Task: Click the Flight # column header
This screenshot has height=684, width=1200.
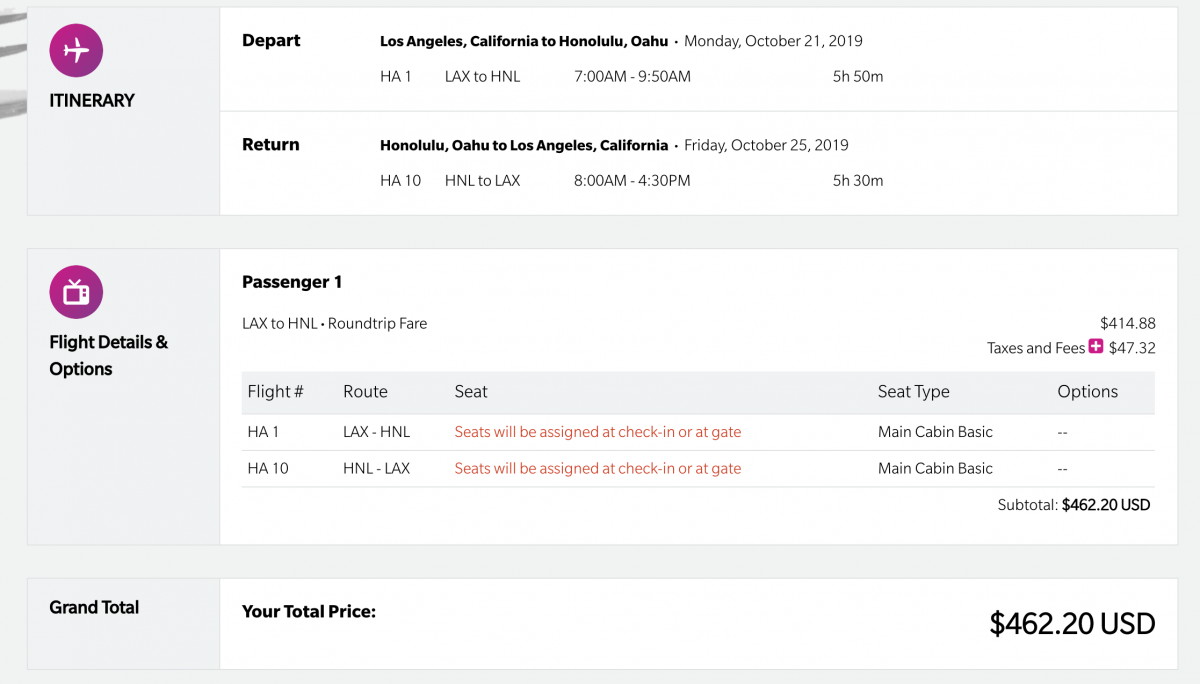Action: (x=275, y=392)
